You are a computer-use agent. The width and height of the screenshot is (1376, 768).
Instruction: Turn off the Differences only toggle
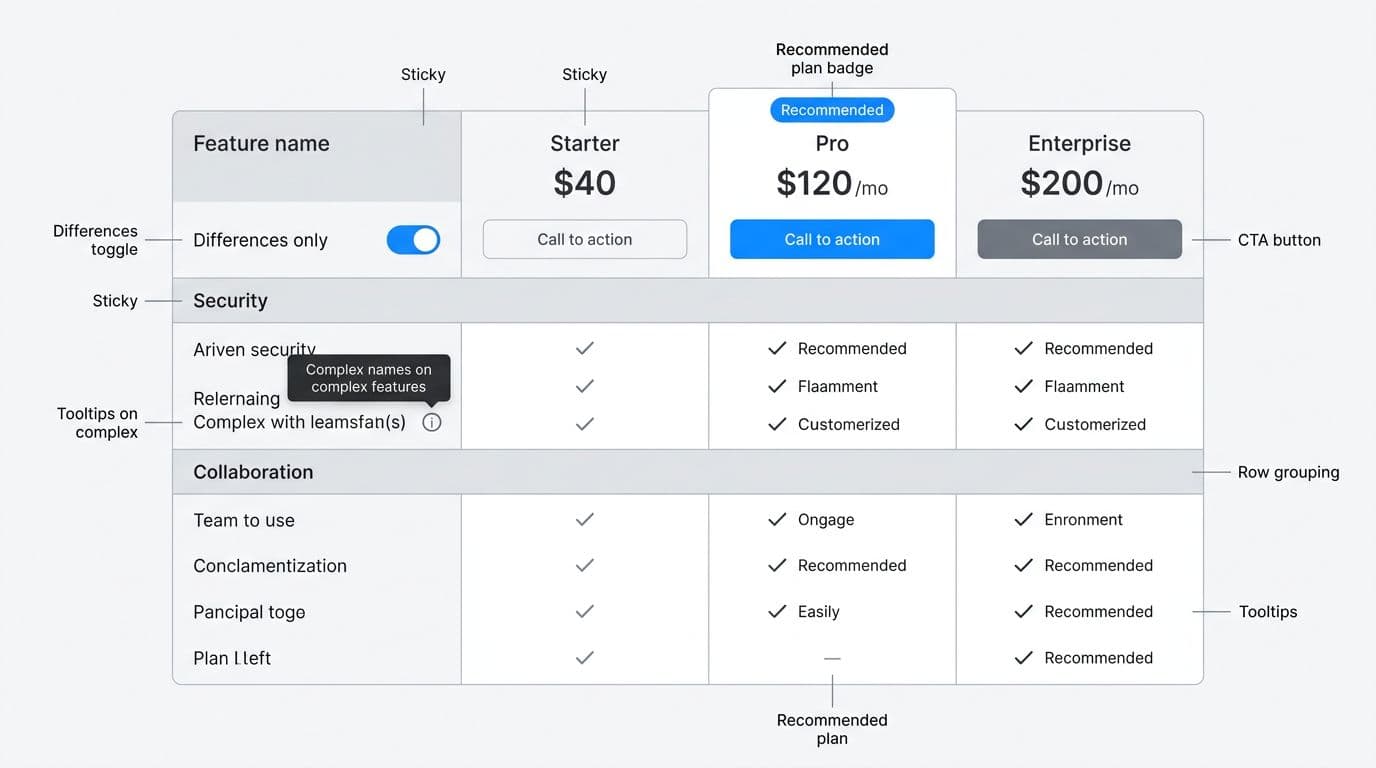click(413, 239)
